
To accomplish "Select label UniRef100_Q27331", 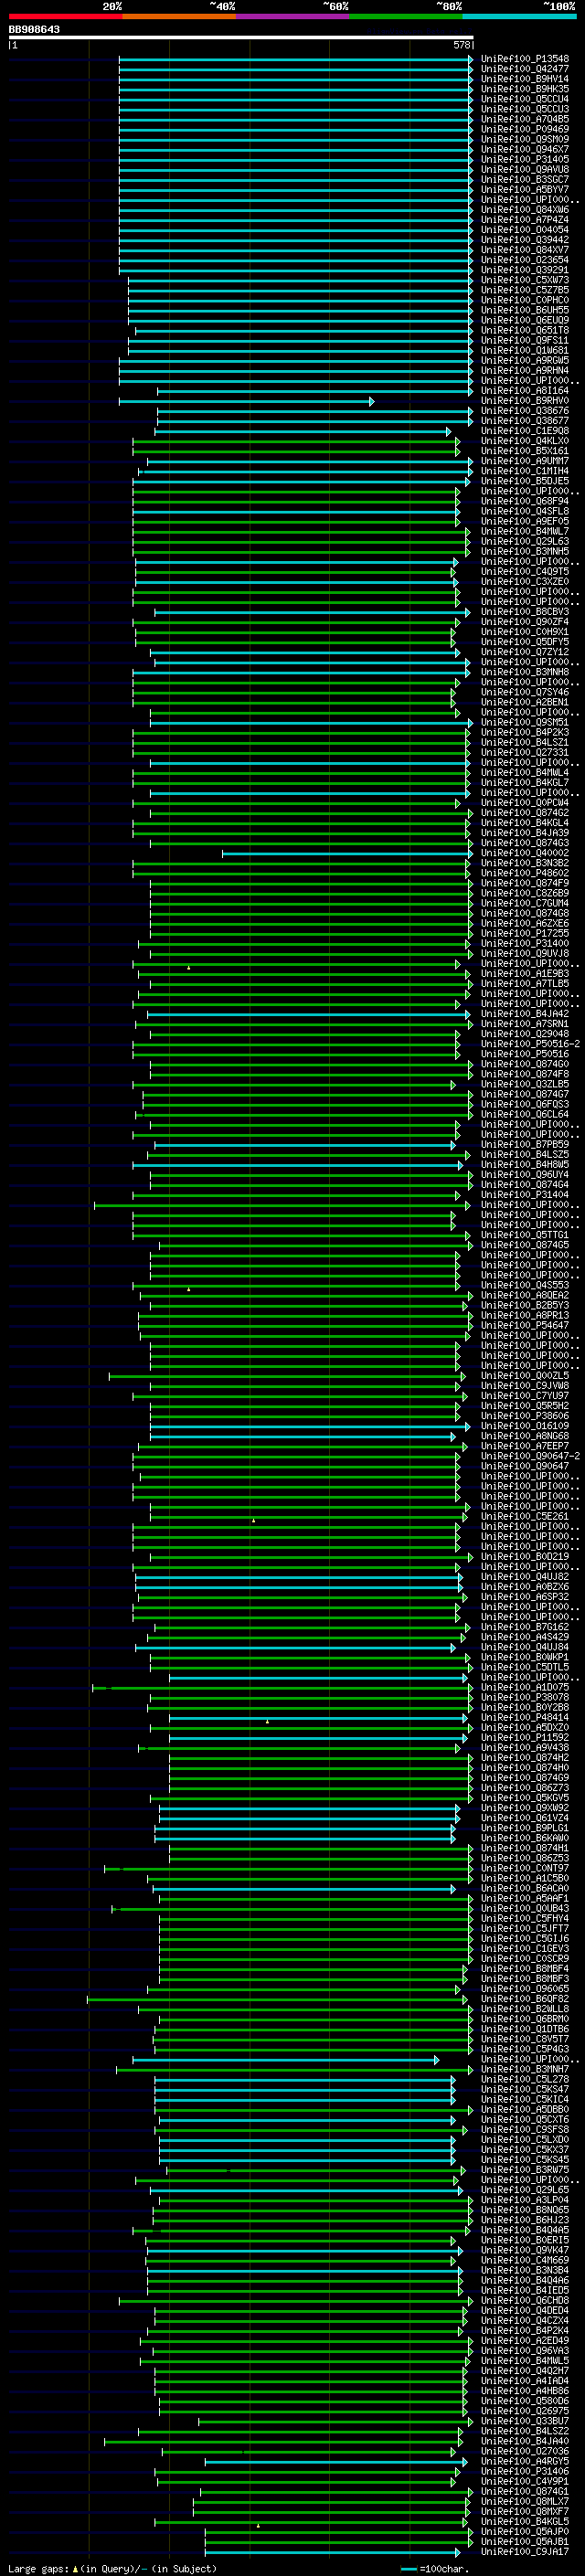I will coord(525,752).
